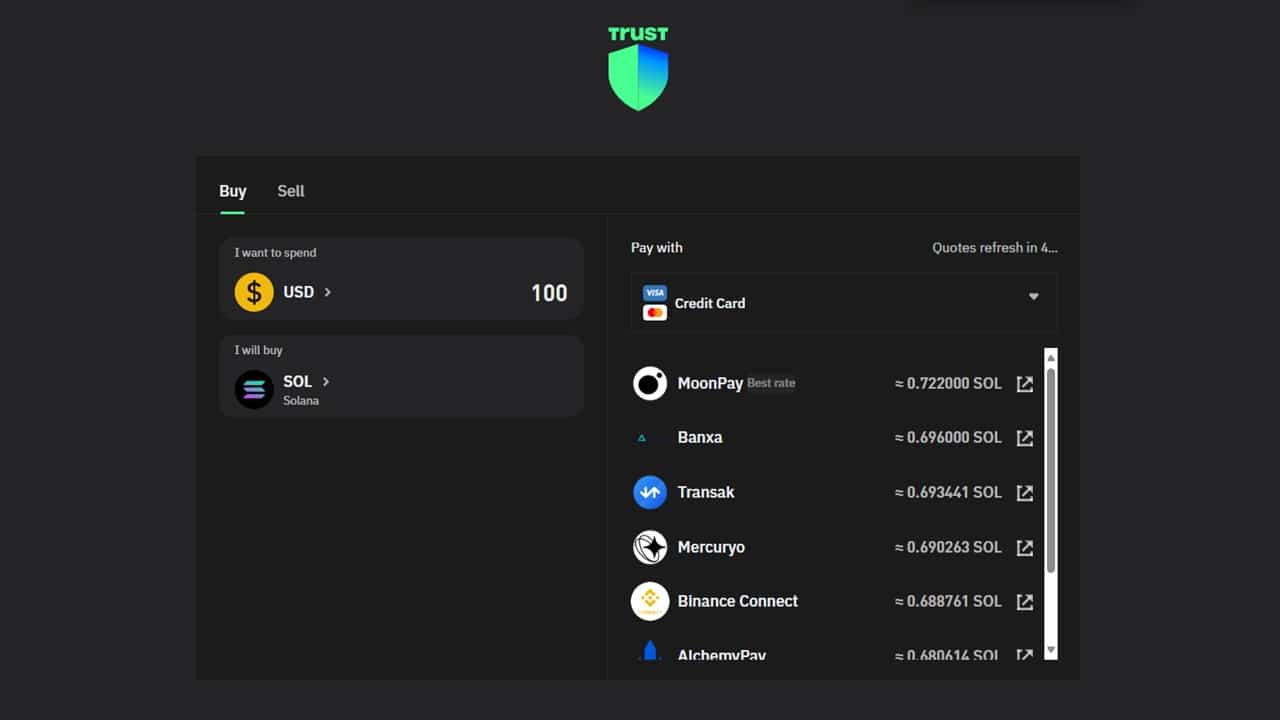Open Banxa external link icon
The width and height of the screenshot is (1280, 720).
click(1025, 438)
